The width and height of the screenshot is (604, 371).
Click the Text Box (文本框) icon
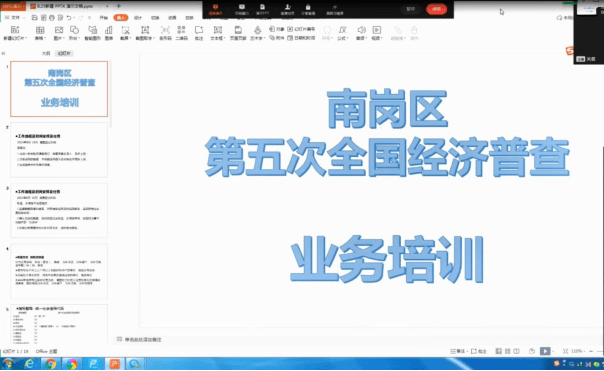click(x=218, y=30)
